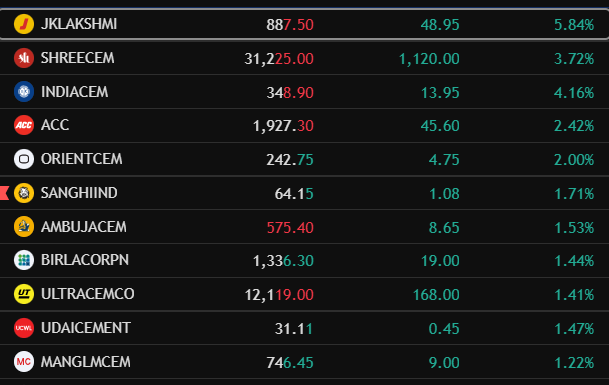Click the last price 887.50

290,25
